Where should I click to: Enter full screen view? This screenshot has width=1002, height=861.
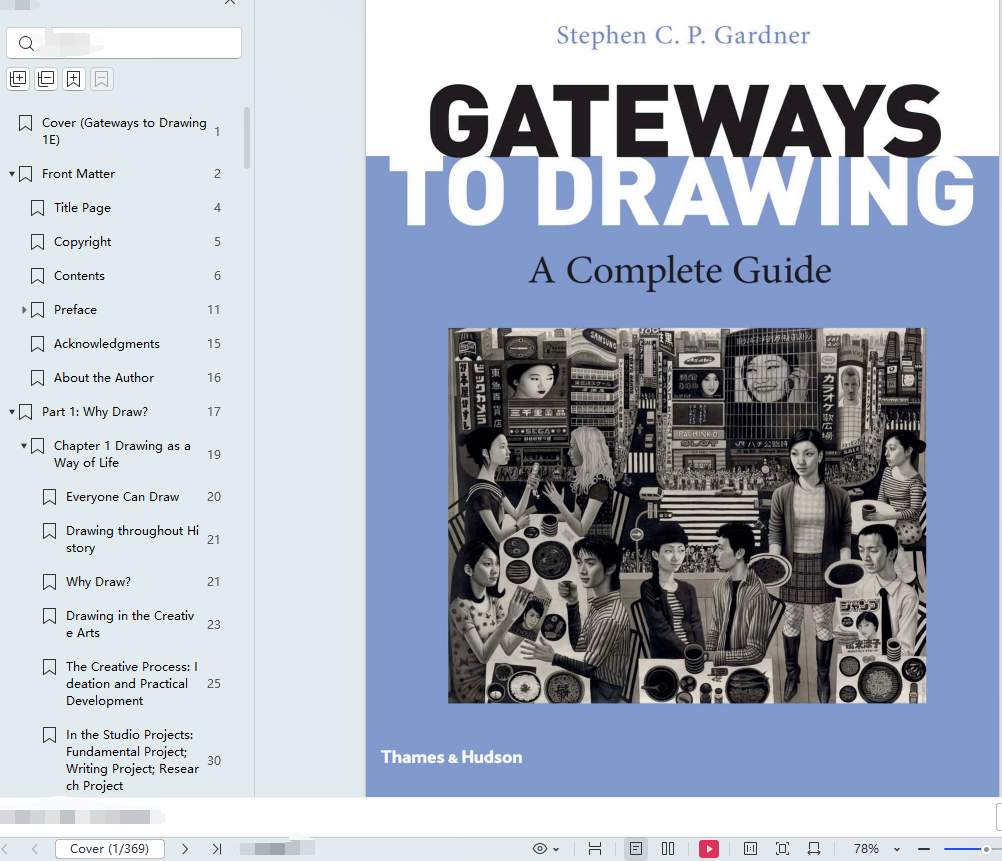coord(782,849)
